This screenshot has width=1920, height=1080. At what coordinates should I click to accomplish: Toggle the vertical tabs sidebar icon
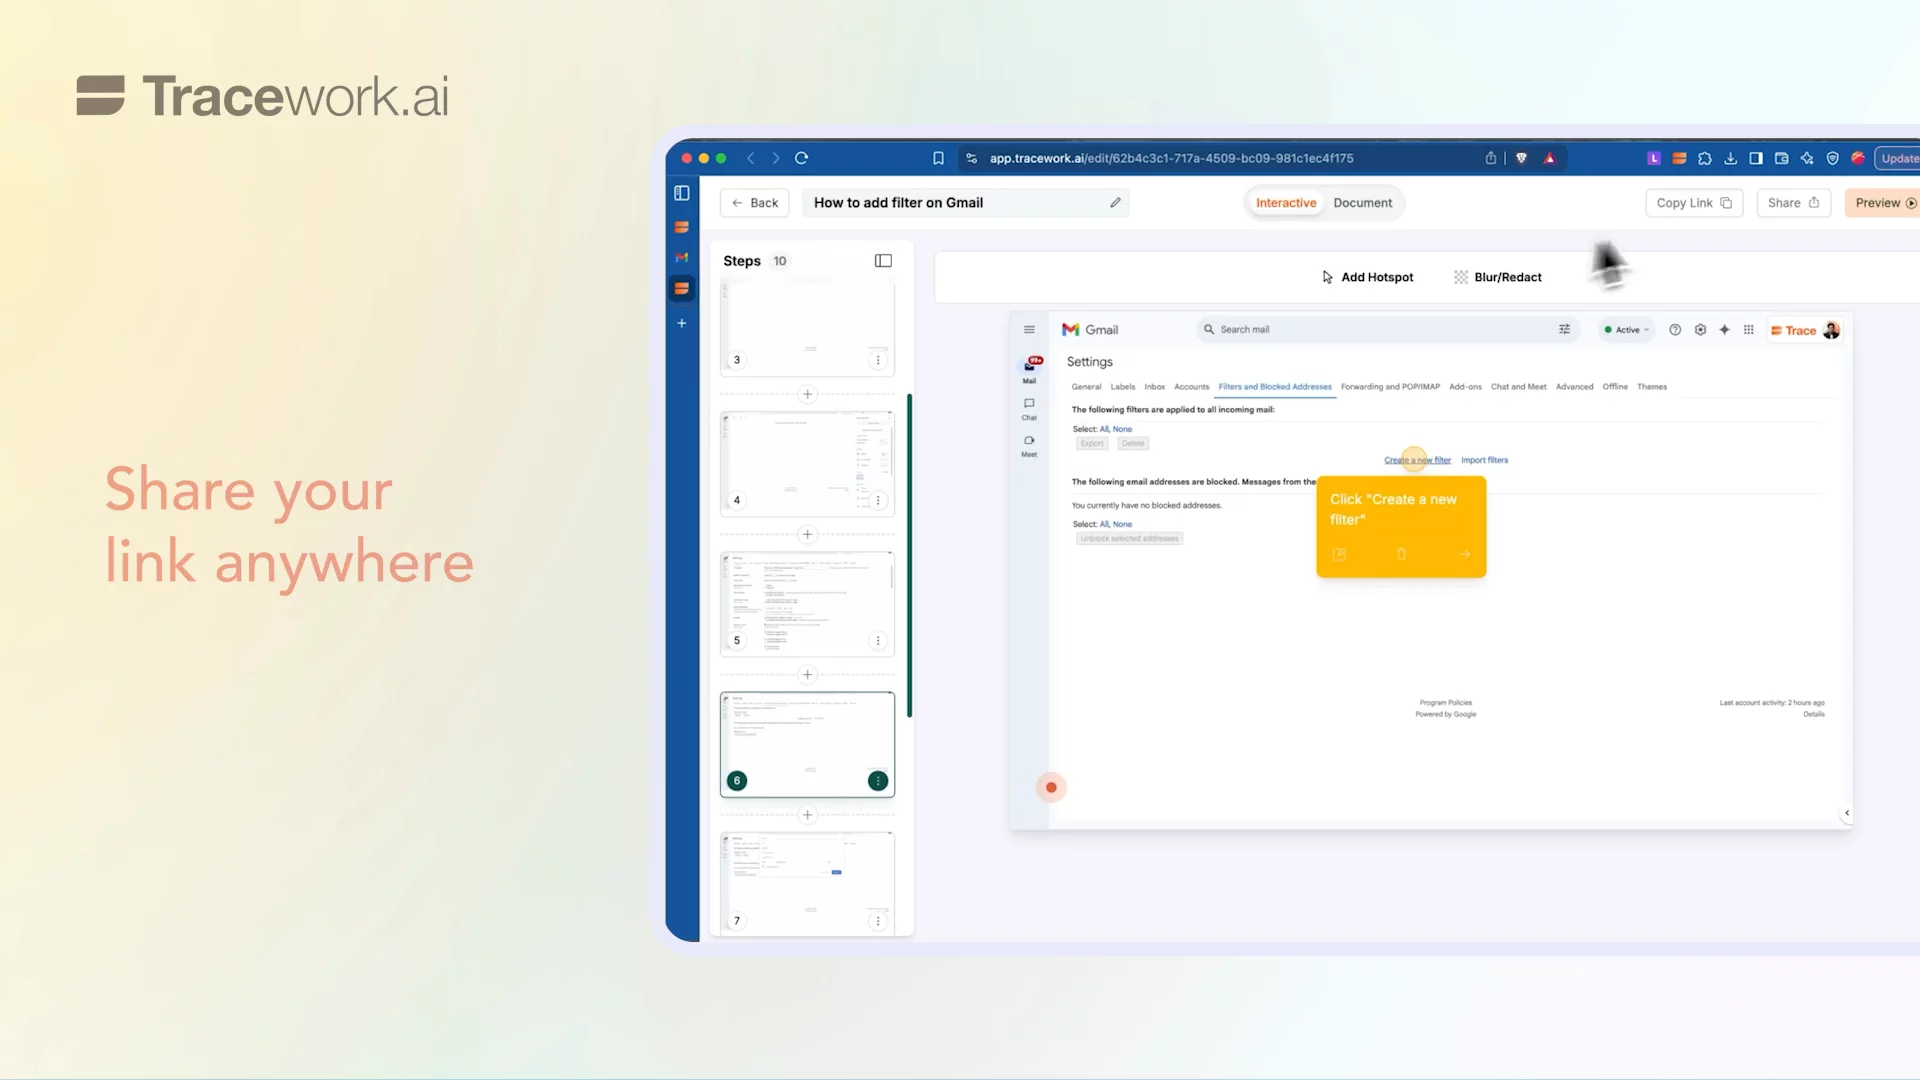tap(682, 193)
